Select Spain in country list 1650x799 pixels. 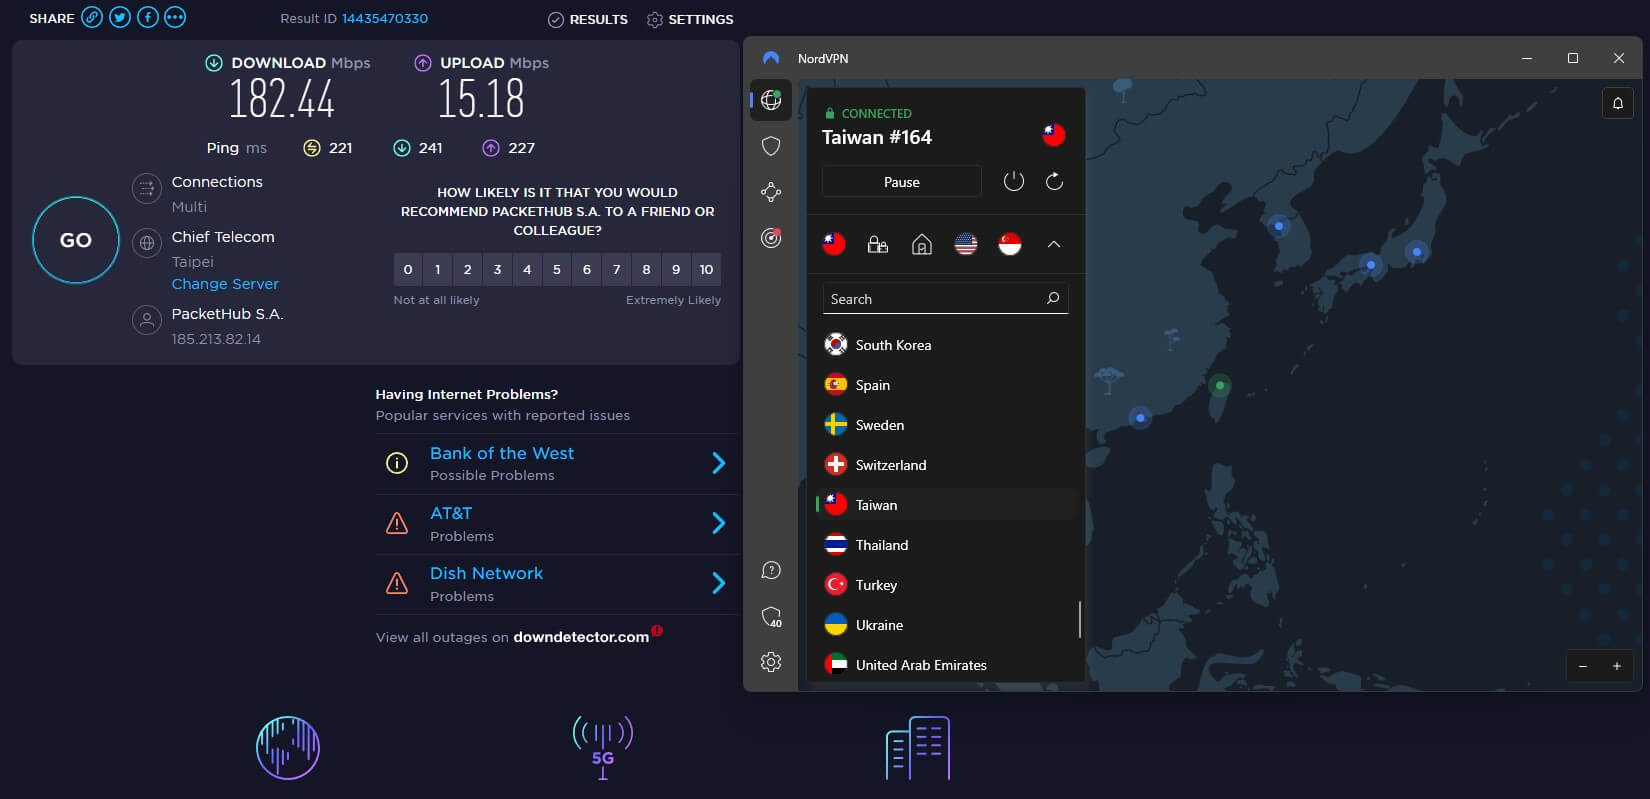pyautogui.click(x=945, y=385)
